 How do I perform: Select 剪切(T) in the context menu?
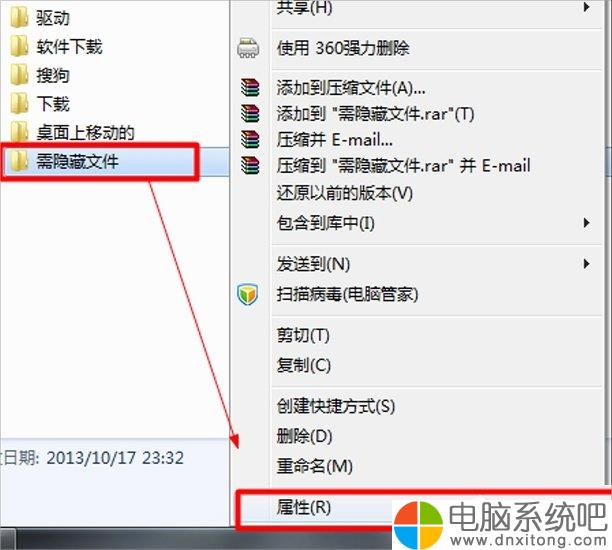(420, 335)
